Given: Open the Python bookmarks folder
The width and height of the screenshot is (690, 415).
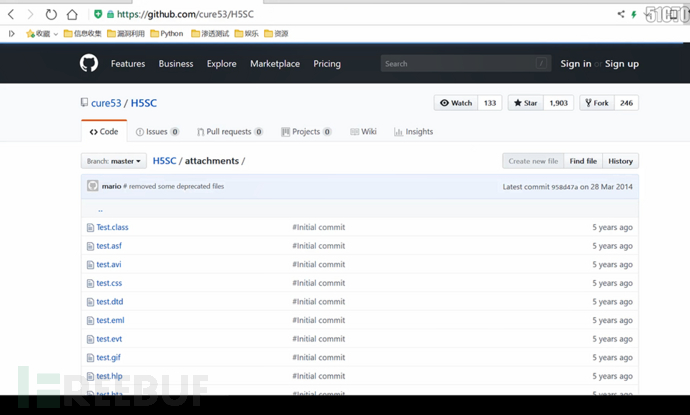Looking at the screenshot, I should click(167, 34).
